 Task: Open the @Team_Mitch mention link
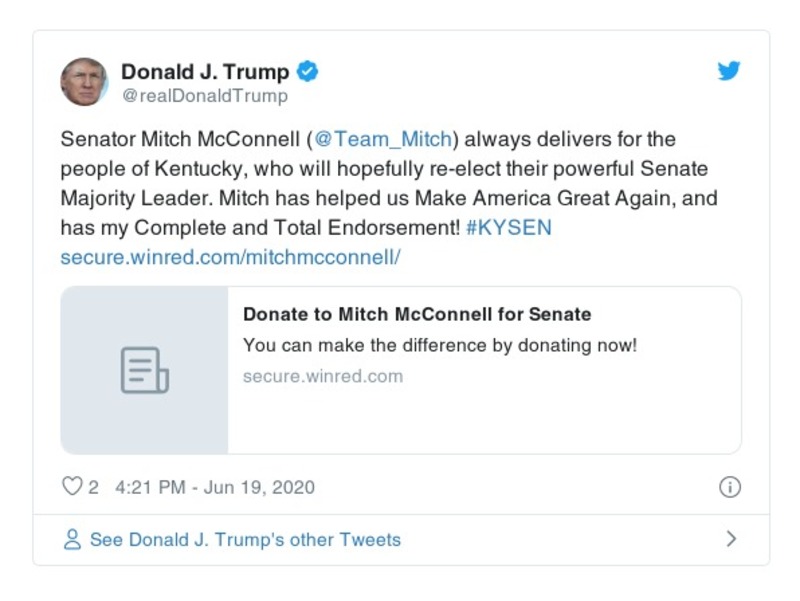(382, 139)
